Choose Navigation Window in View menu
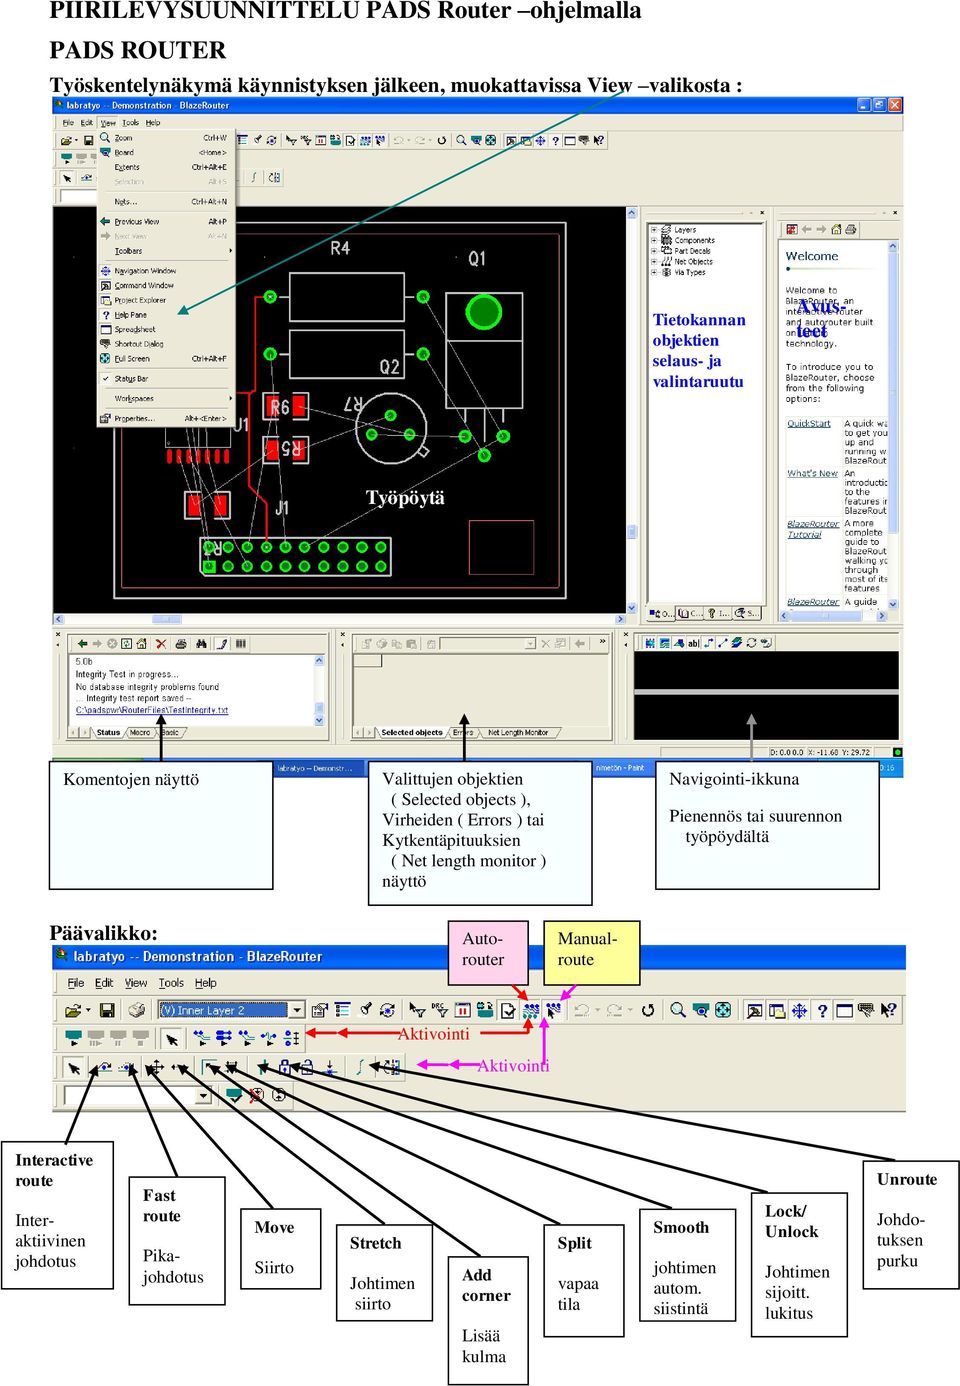This screenshot has height=1386, width=960. click(165, 271)
